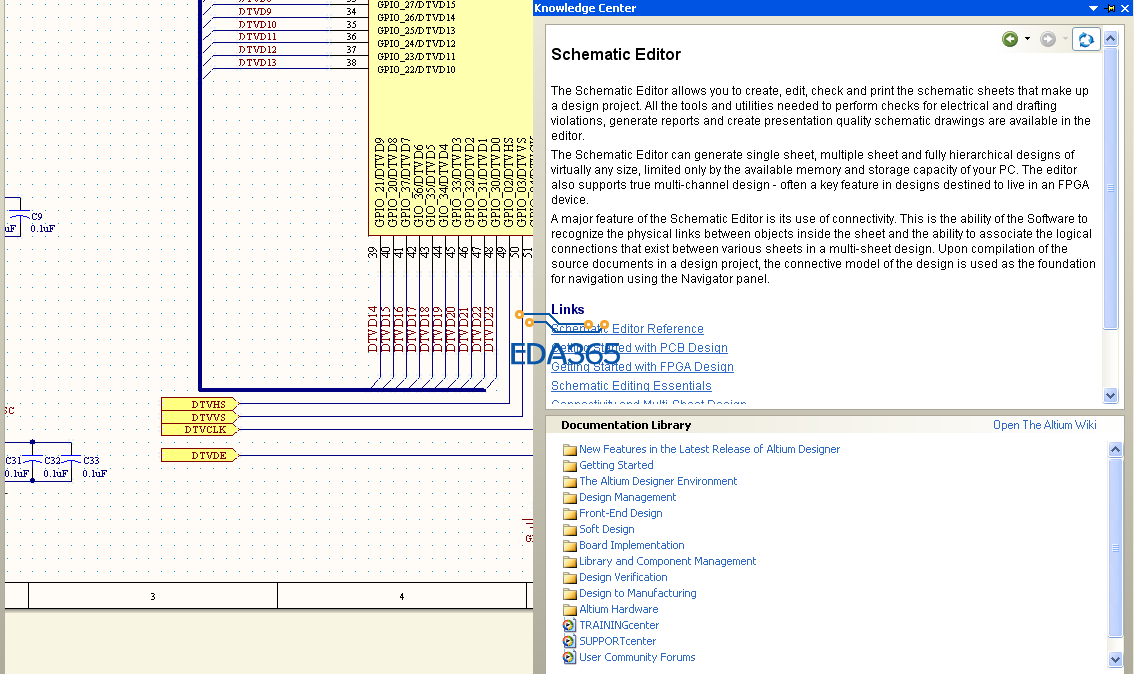This screenshot has height=674, width=1134.
Task: Select the DTVDE port in schematic
Action: pyautogui.click(x=200, y=455)
